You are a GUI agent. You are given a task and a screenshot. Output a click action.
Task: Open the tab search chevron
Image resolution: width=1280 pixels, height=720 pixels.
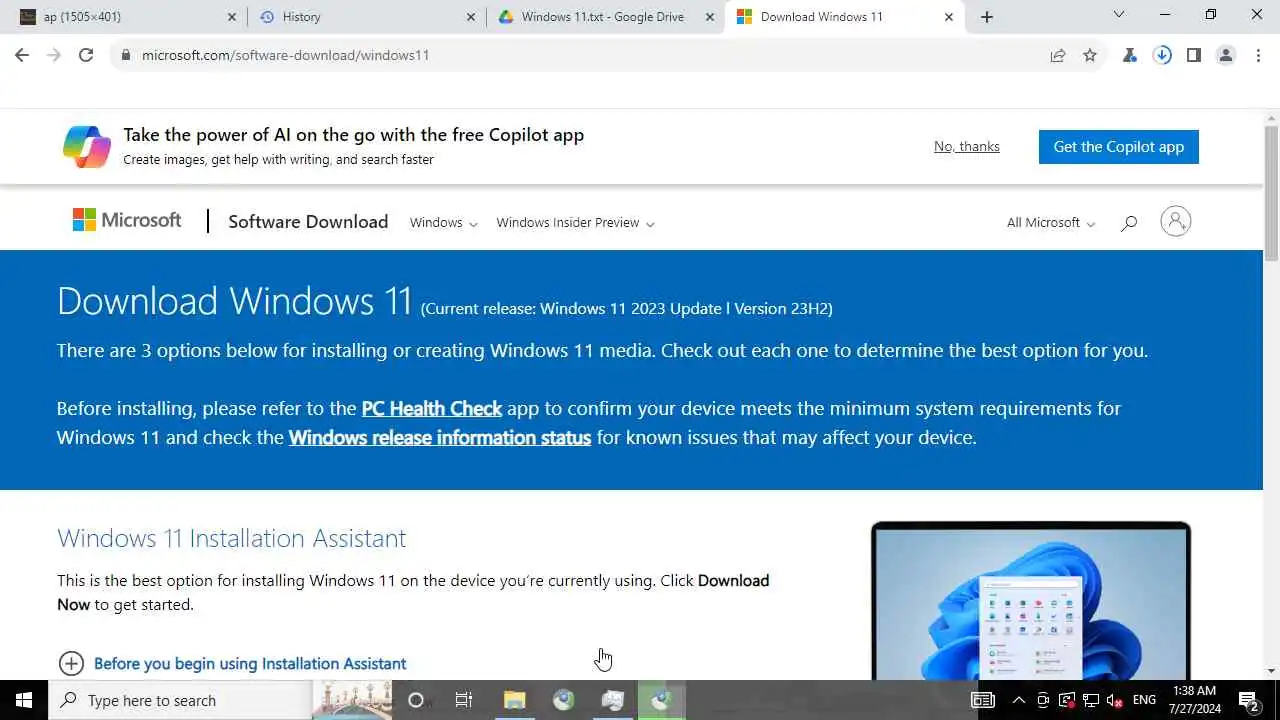point(1119,15)
